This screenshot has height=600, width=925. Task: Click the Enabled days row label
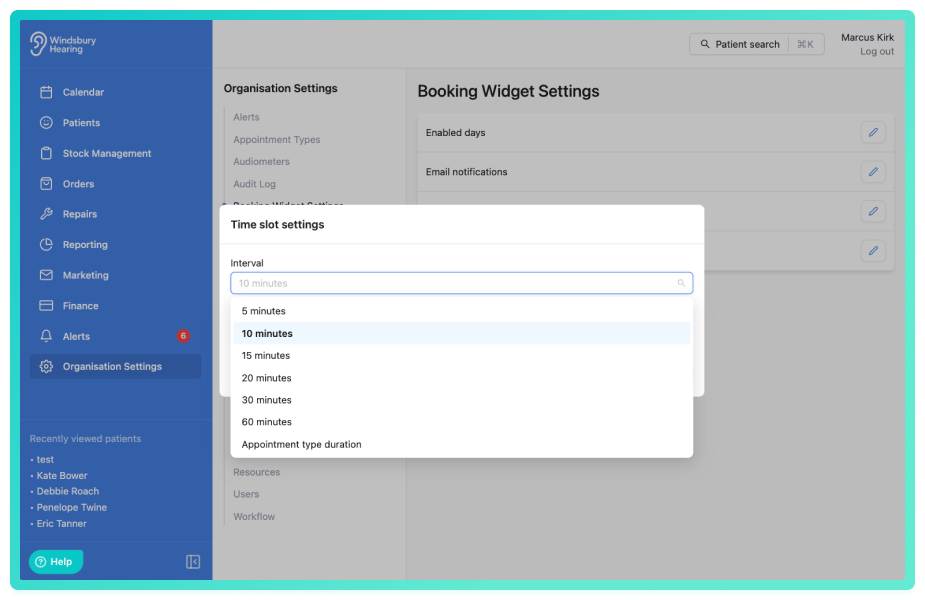tap(455, 133)
